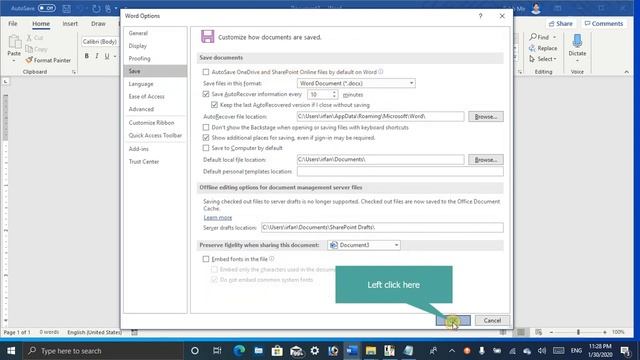
Task: Toggle Underline formatting in ribbon
Action: [x=107, y=56]
